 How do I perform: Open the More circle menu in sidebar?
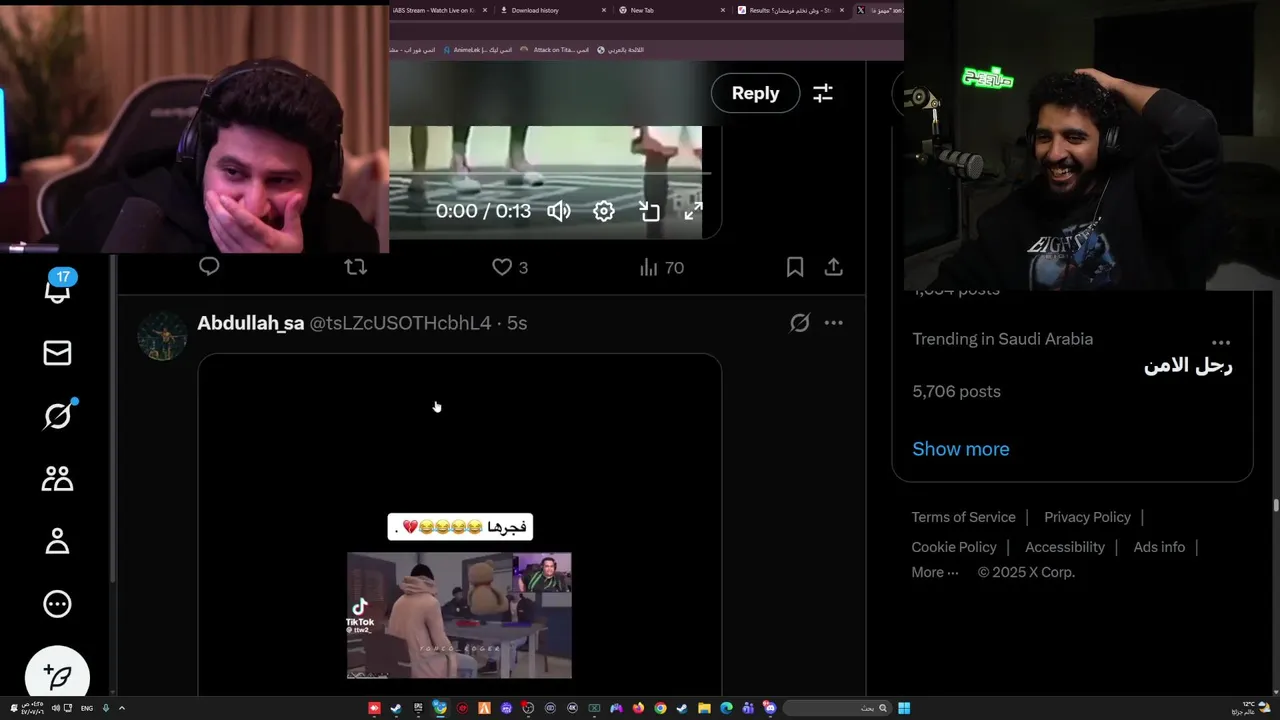[57, 604]
